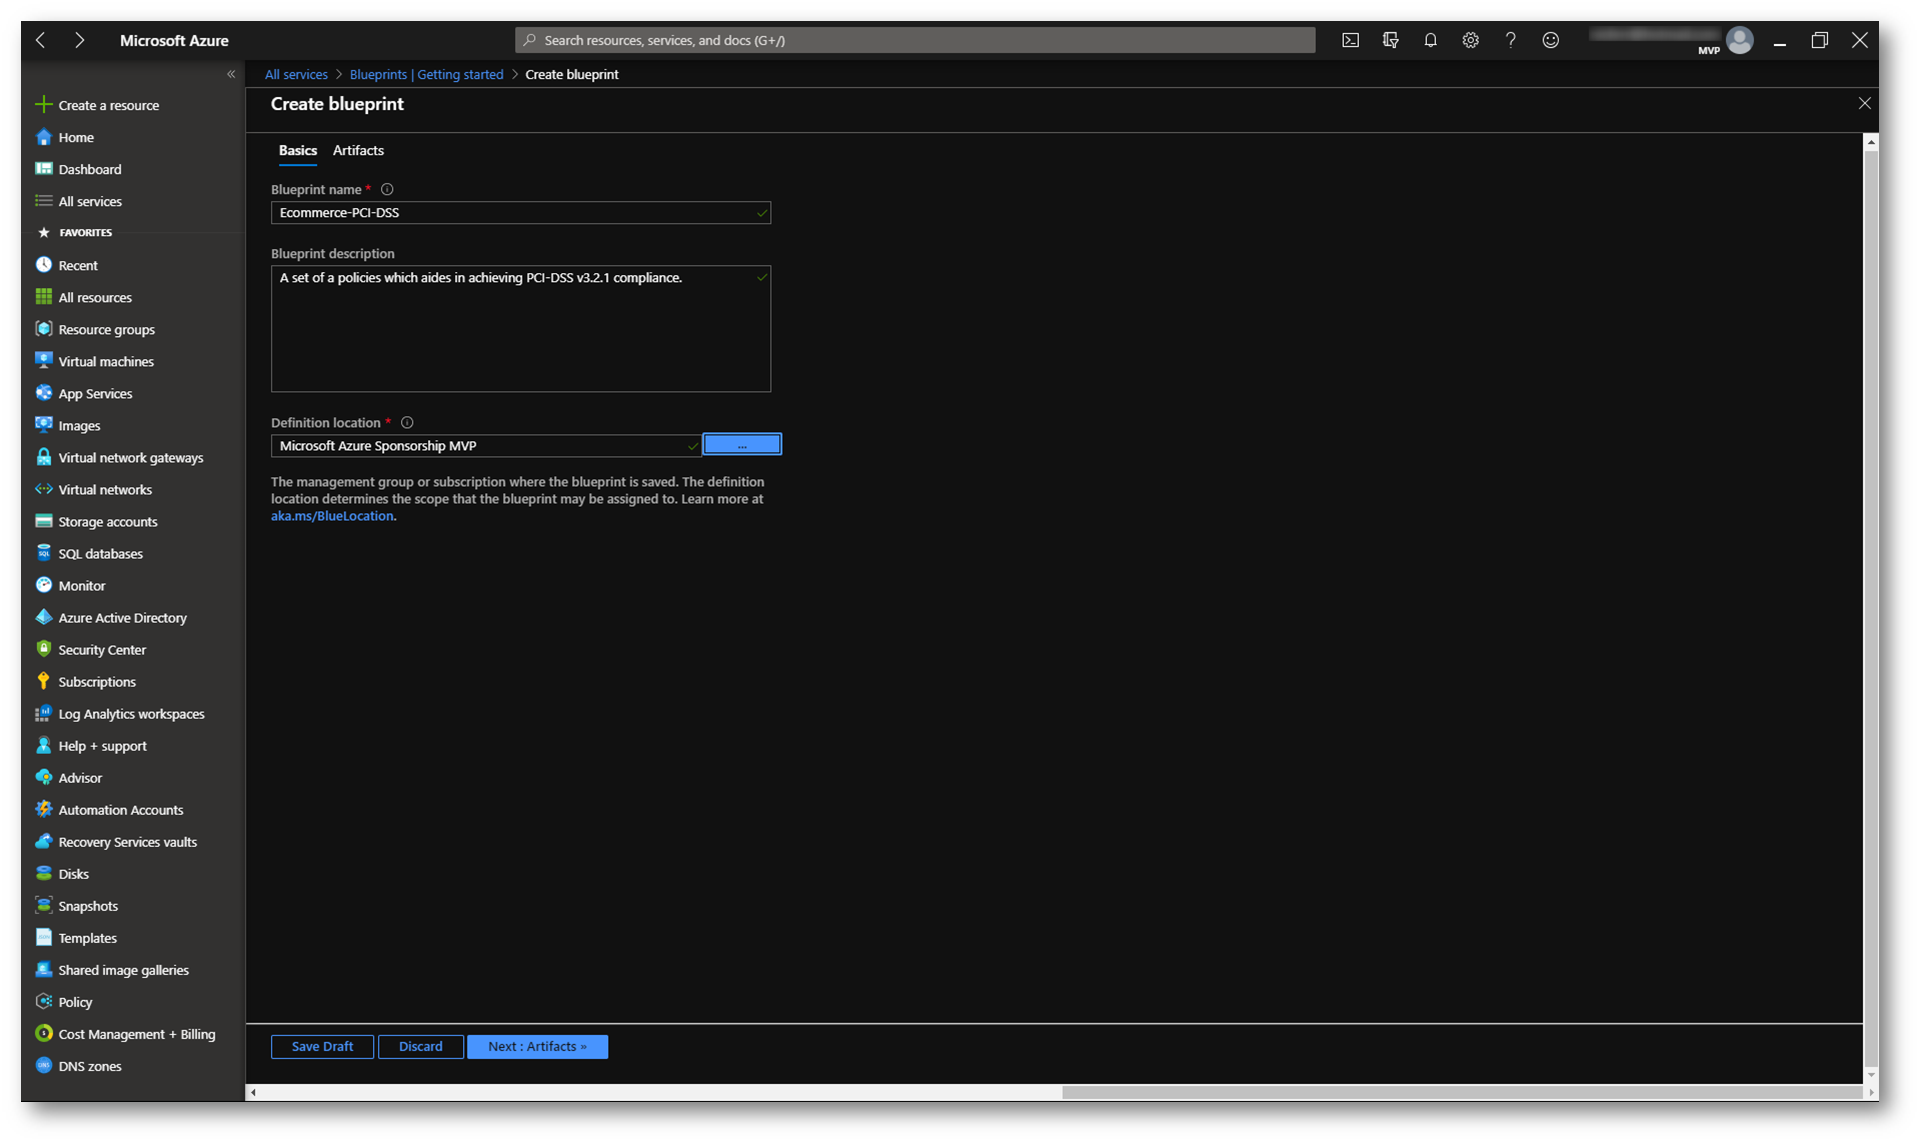Screen dimensions: 1921x1144
Task: Go forward with the forward arrow
Action: pyautogui.click(x=79, y=40)
